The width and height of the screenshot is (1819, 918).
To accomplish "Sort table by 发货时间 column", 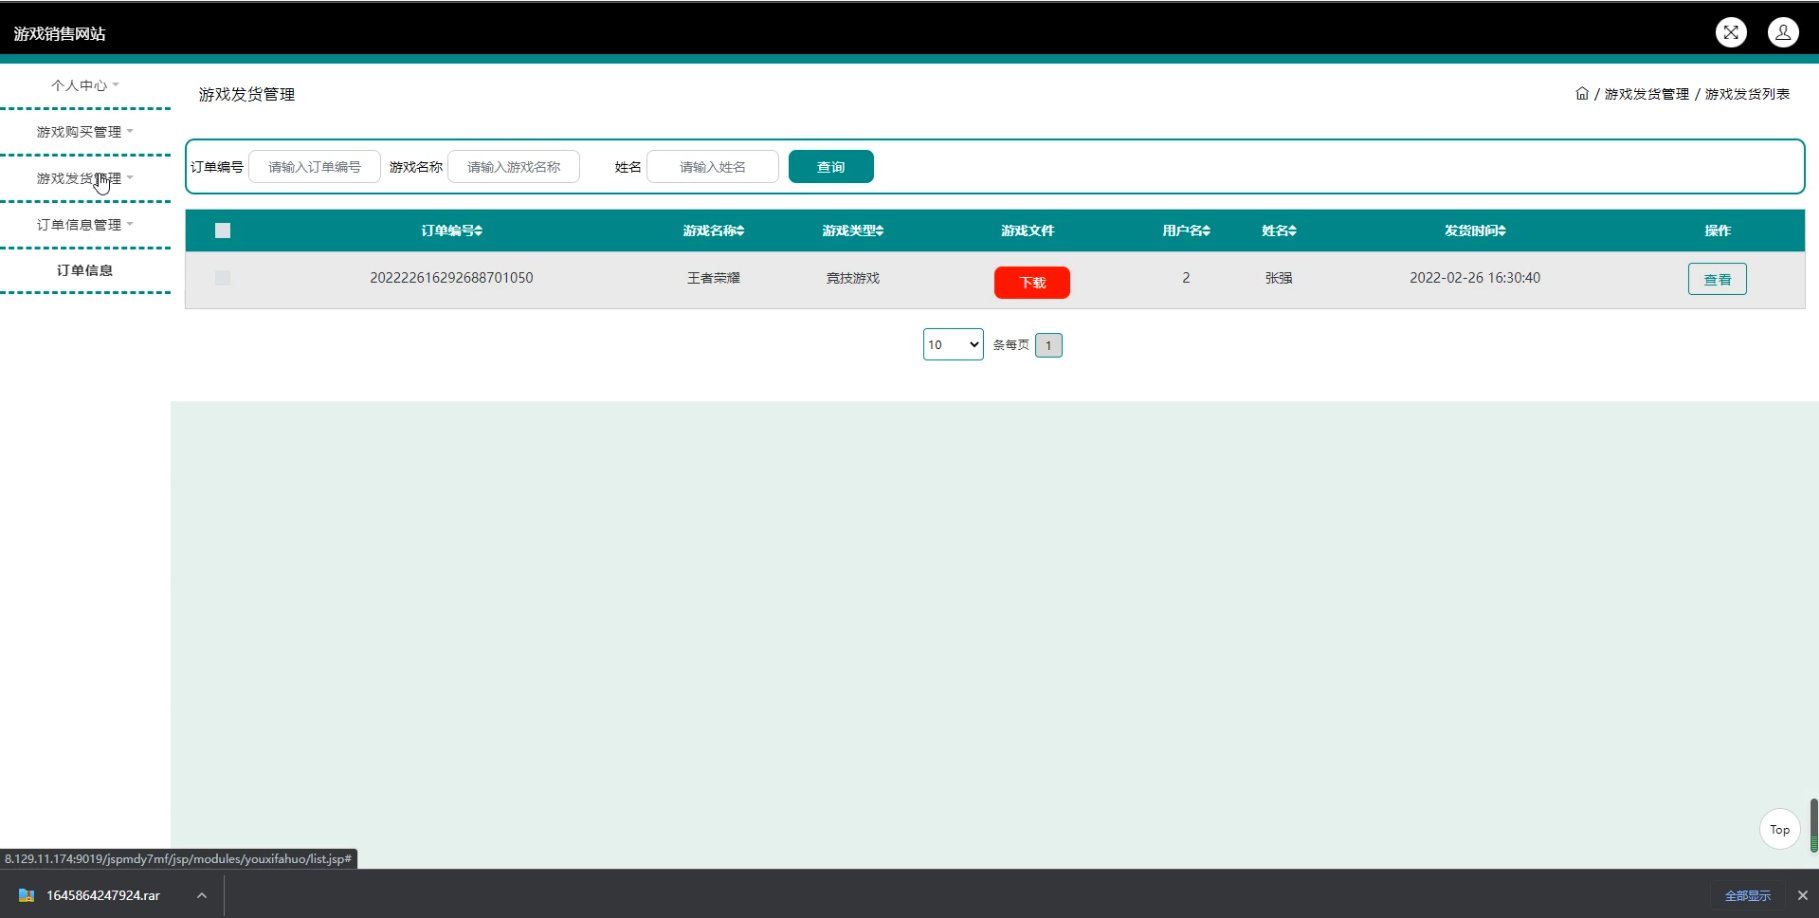I will 1475,231.
